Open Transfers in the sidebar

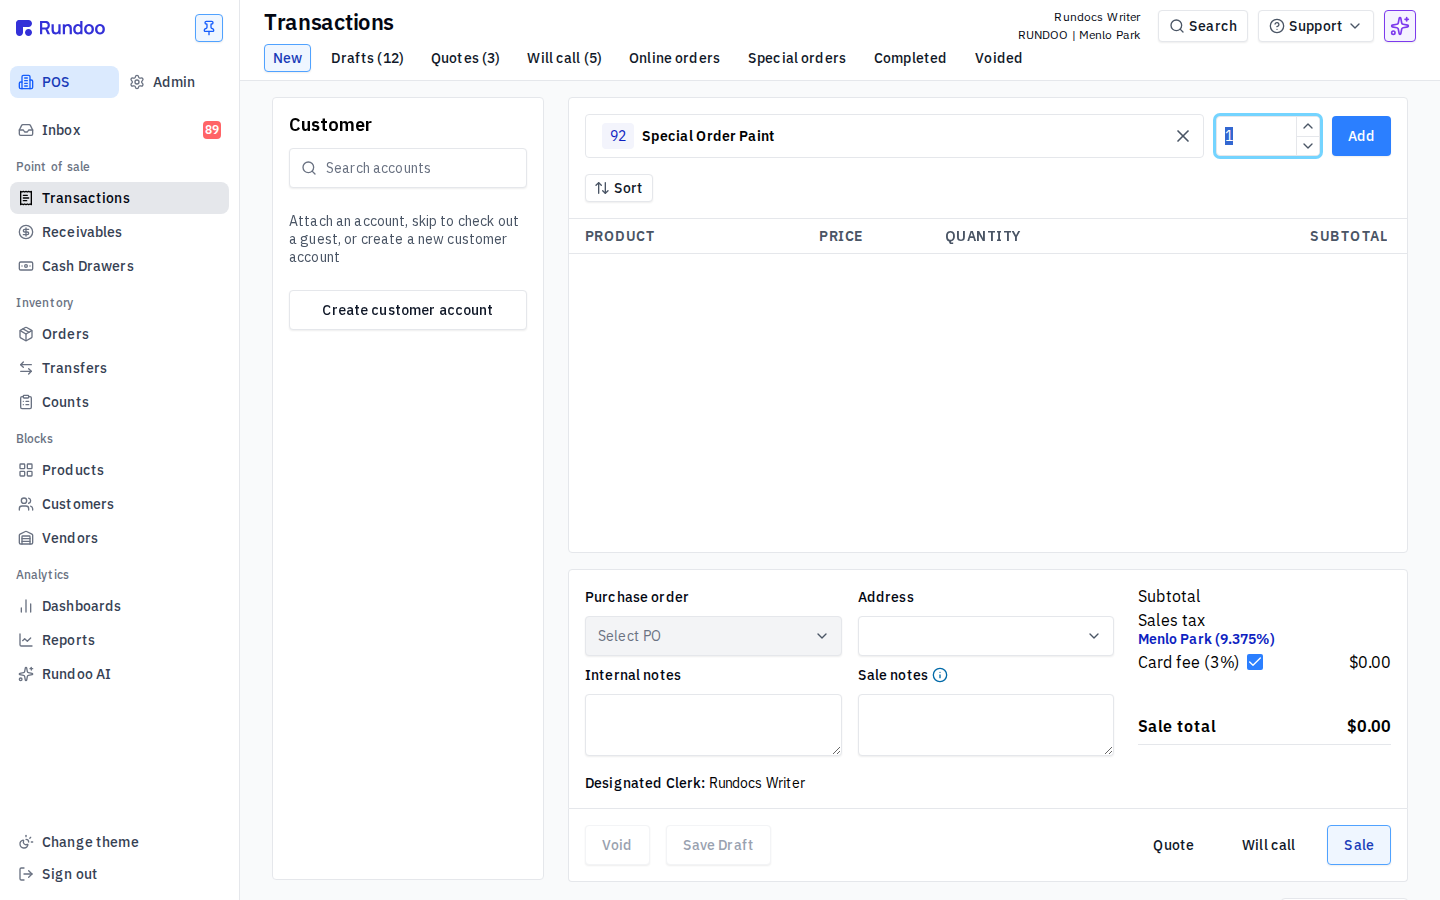(119, 368)
